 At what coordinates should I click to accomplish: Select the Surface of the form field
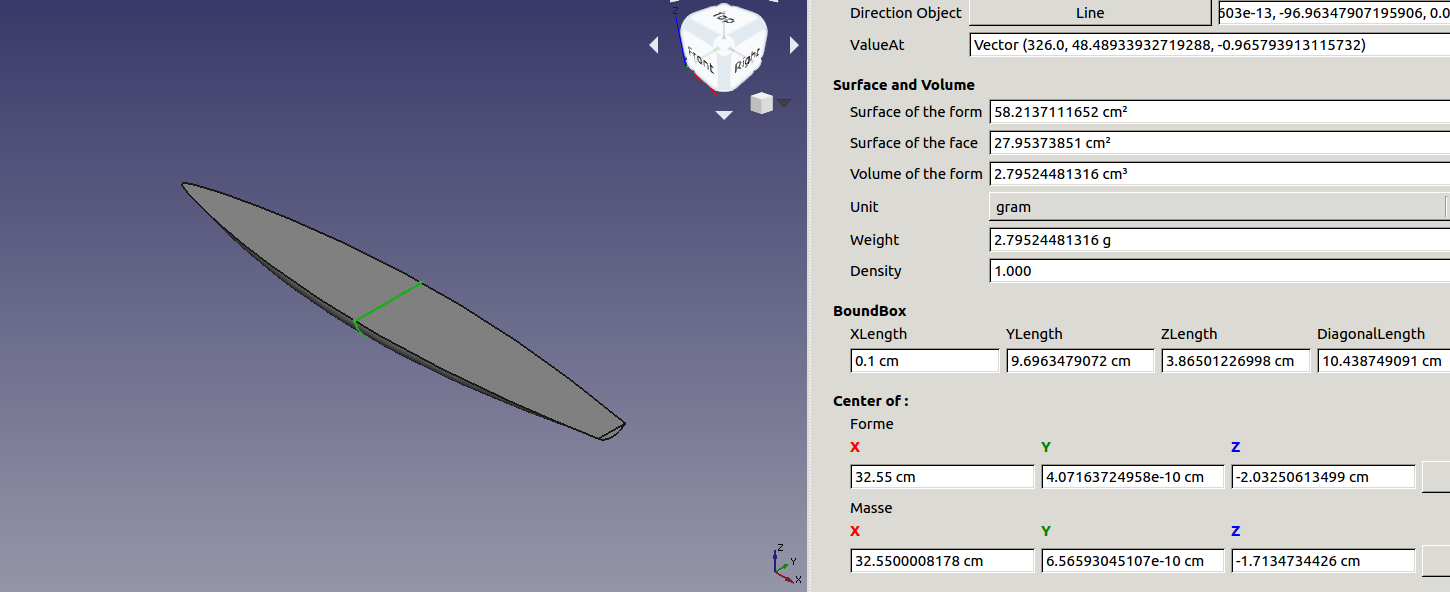[1218, 112]
